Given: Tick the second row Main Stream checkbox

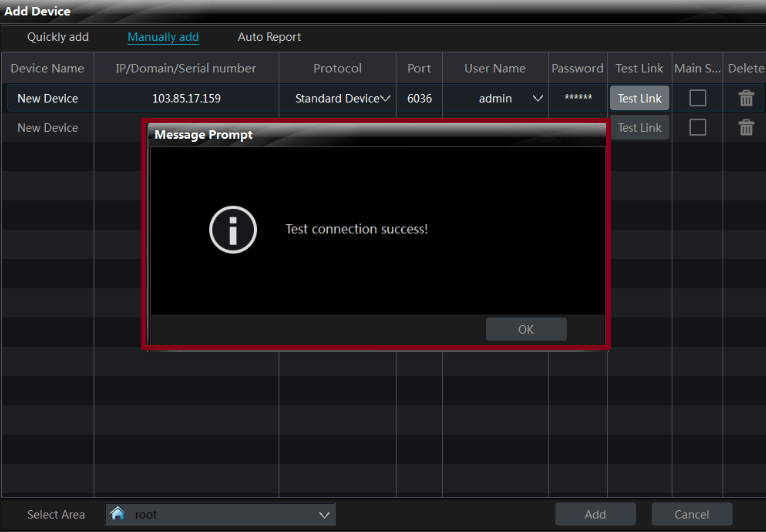Looking at the screenshot, I should [x=698, y=127].
